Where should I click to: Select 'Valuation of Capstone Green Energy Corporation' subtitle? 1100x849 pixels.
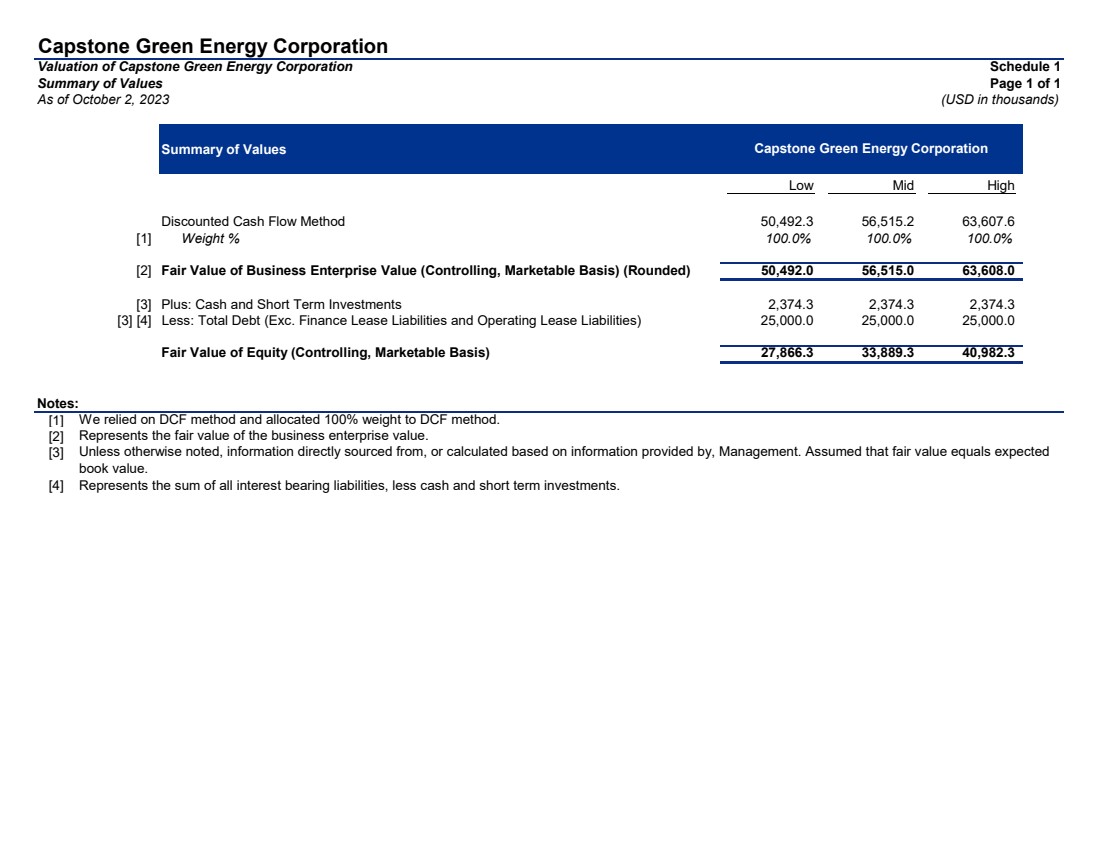pyautogui.click(x=195, y=67)
